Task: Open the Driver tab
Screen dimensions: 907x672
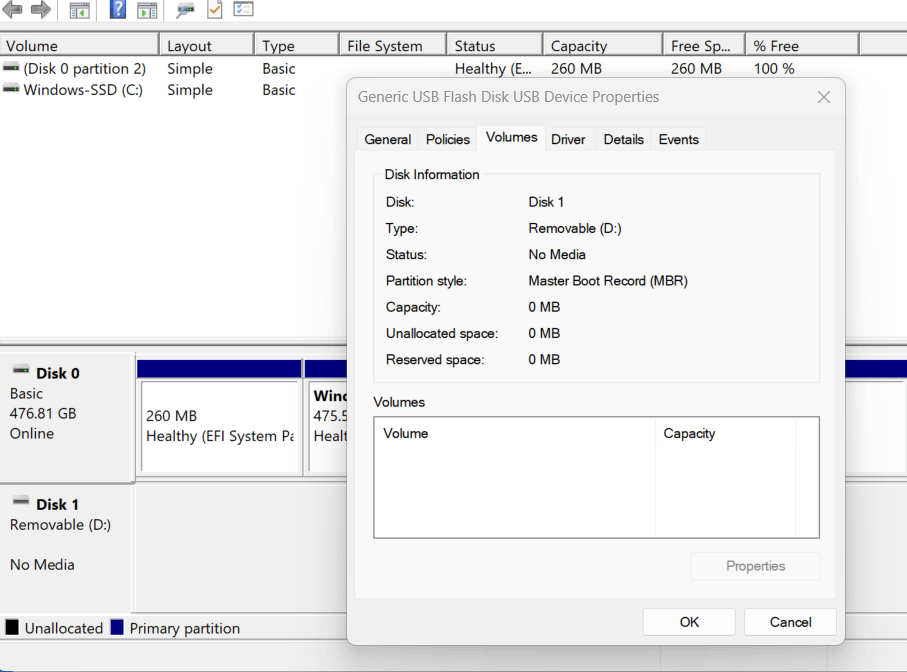Action: 568,139
